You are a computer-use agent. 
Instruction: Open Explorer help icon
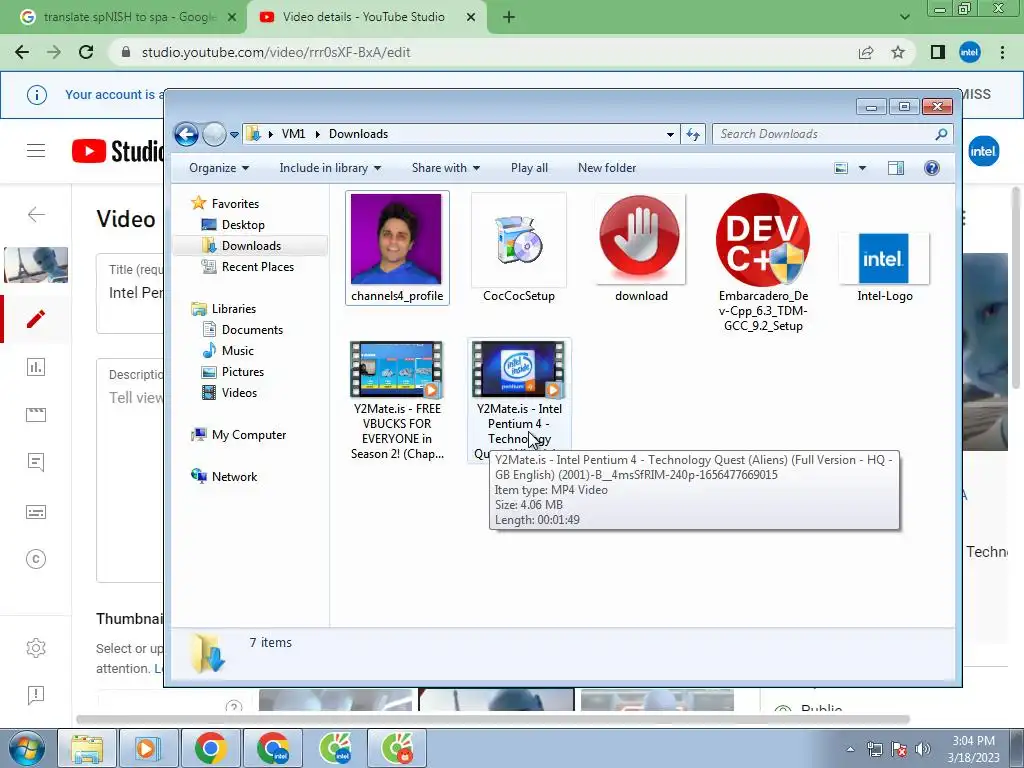click(x=932, y=168)
